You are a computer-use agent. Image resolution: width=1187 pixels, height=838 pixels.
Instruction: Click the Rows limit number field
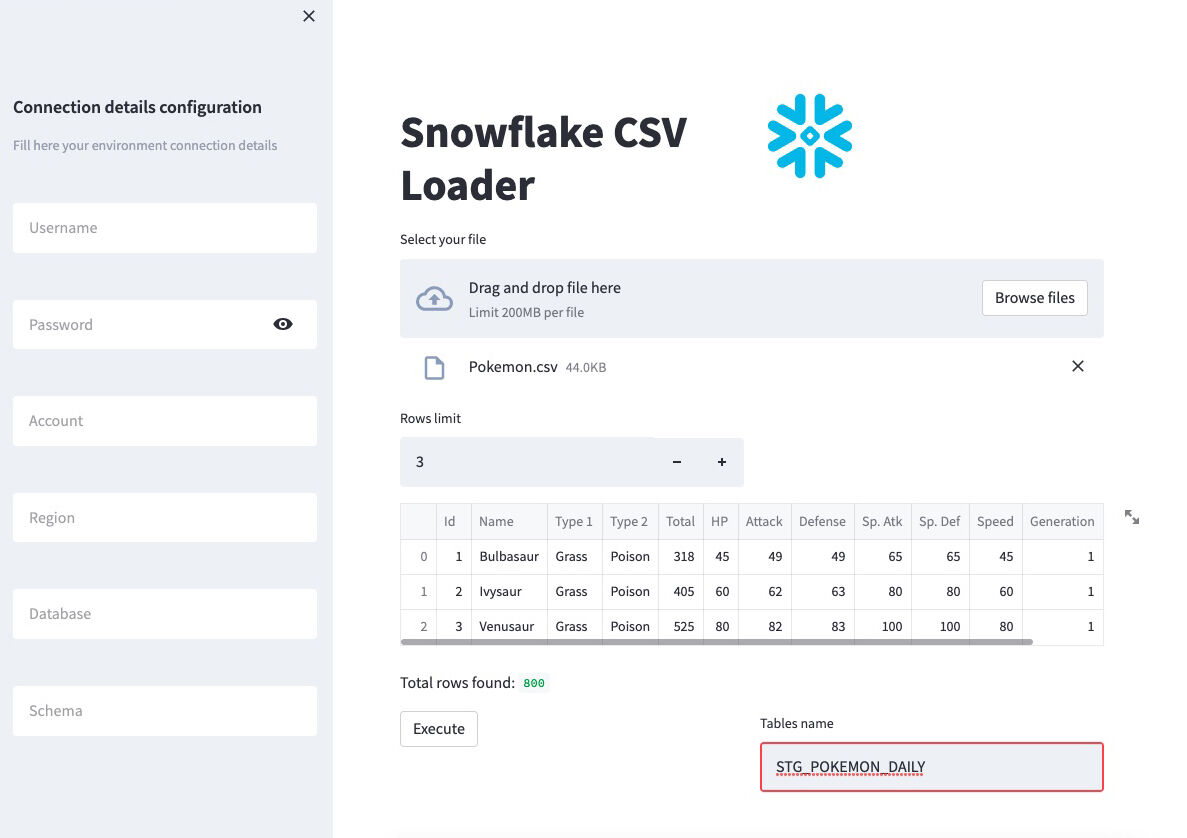coord(528,462)
